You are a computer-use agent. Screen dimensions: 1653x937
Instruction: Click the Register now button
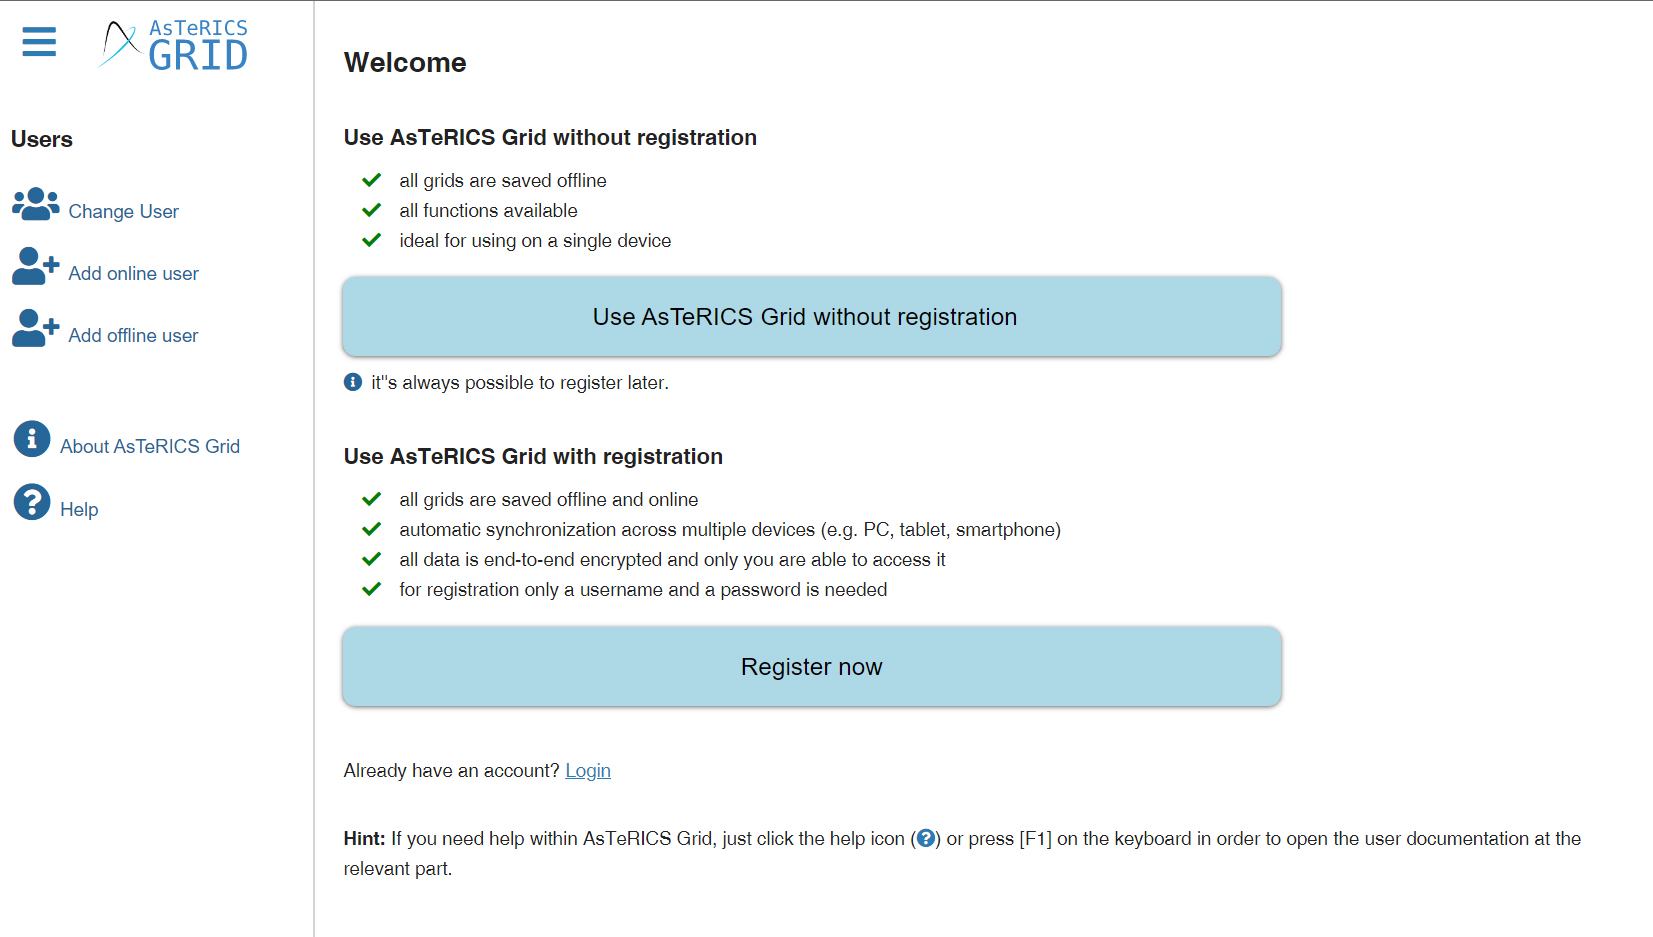click(812, 667)
